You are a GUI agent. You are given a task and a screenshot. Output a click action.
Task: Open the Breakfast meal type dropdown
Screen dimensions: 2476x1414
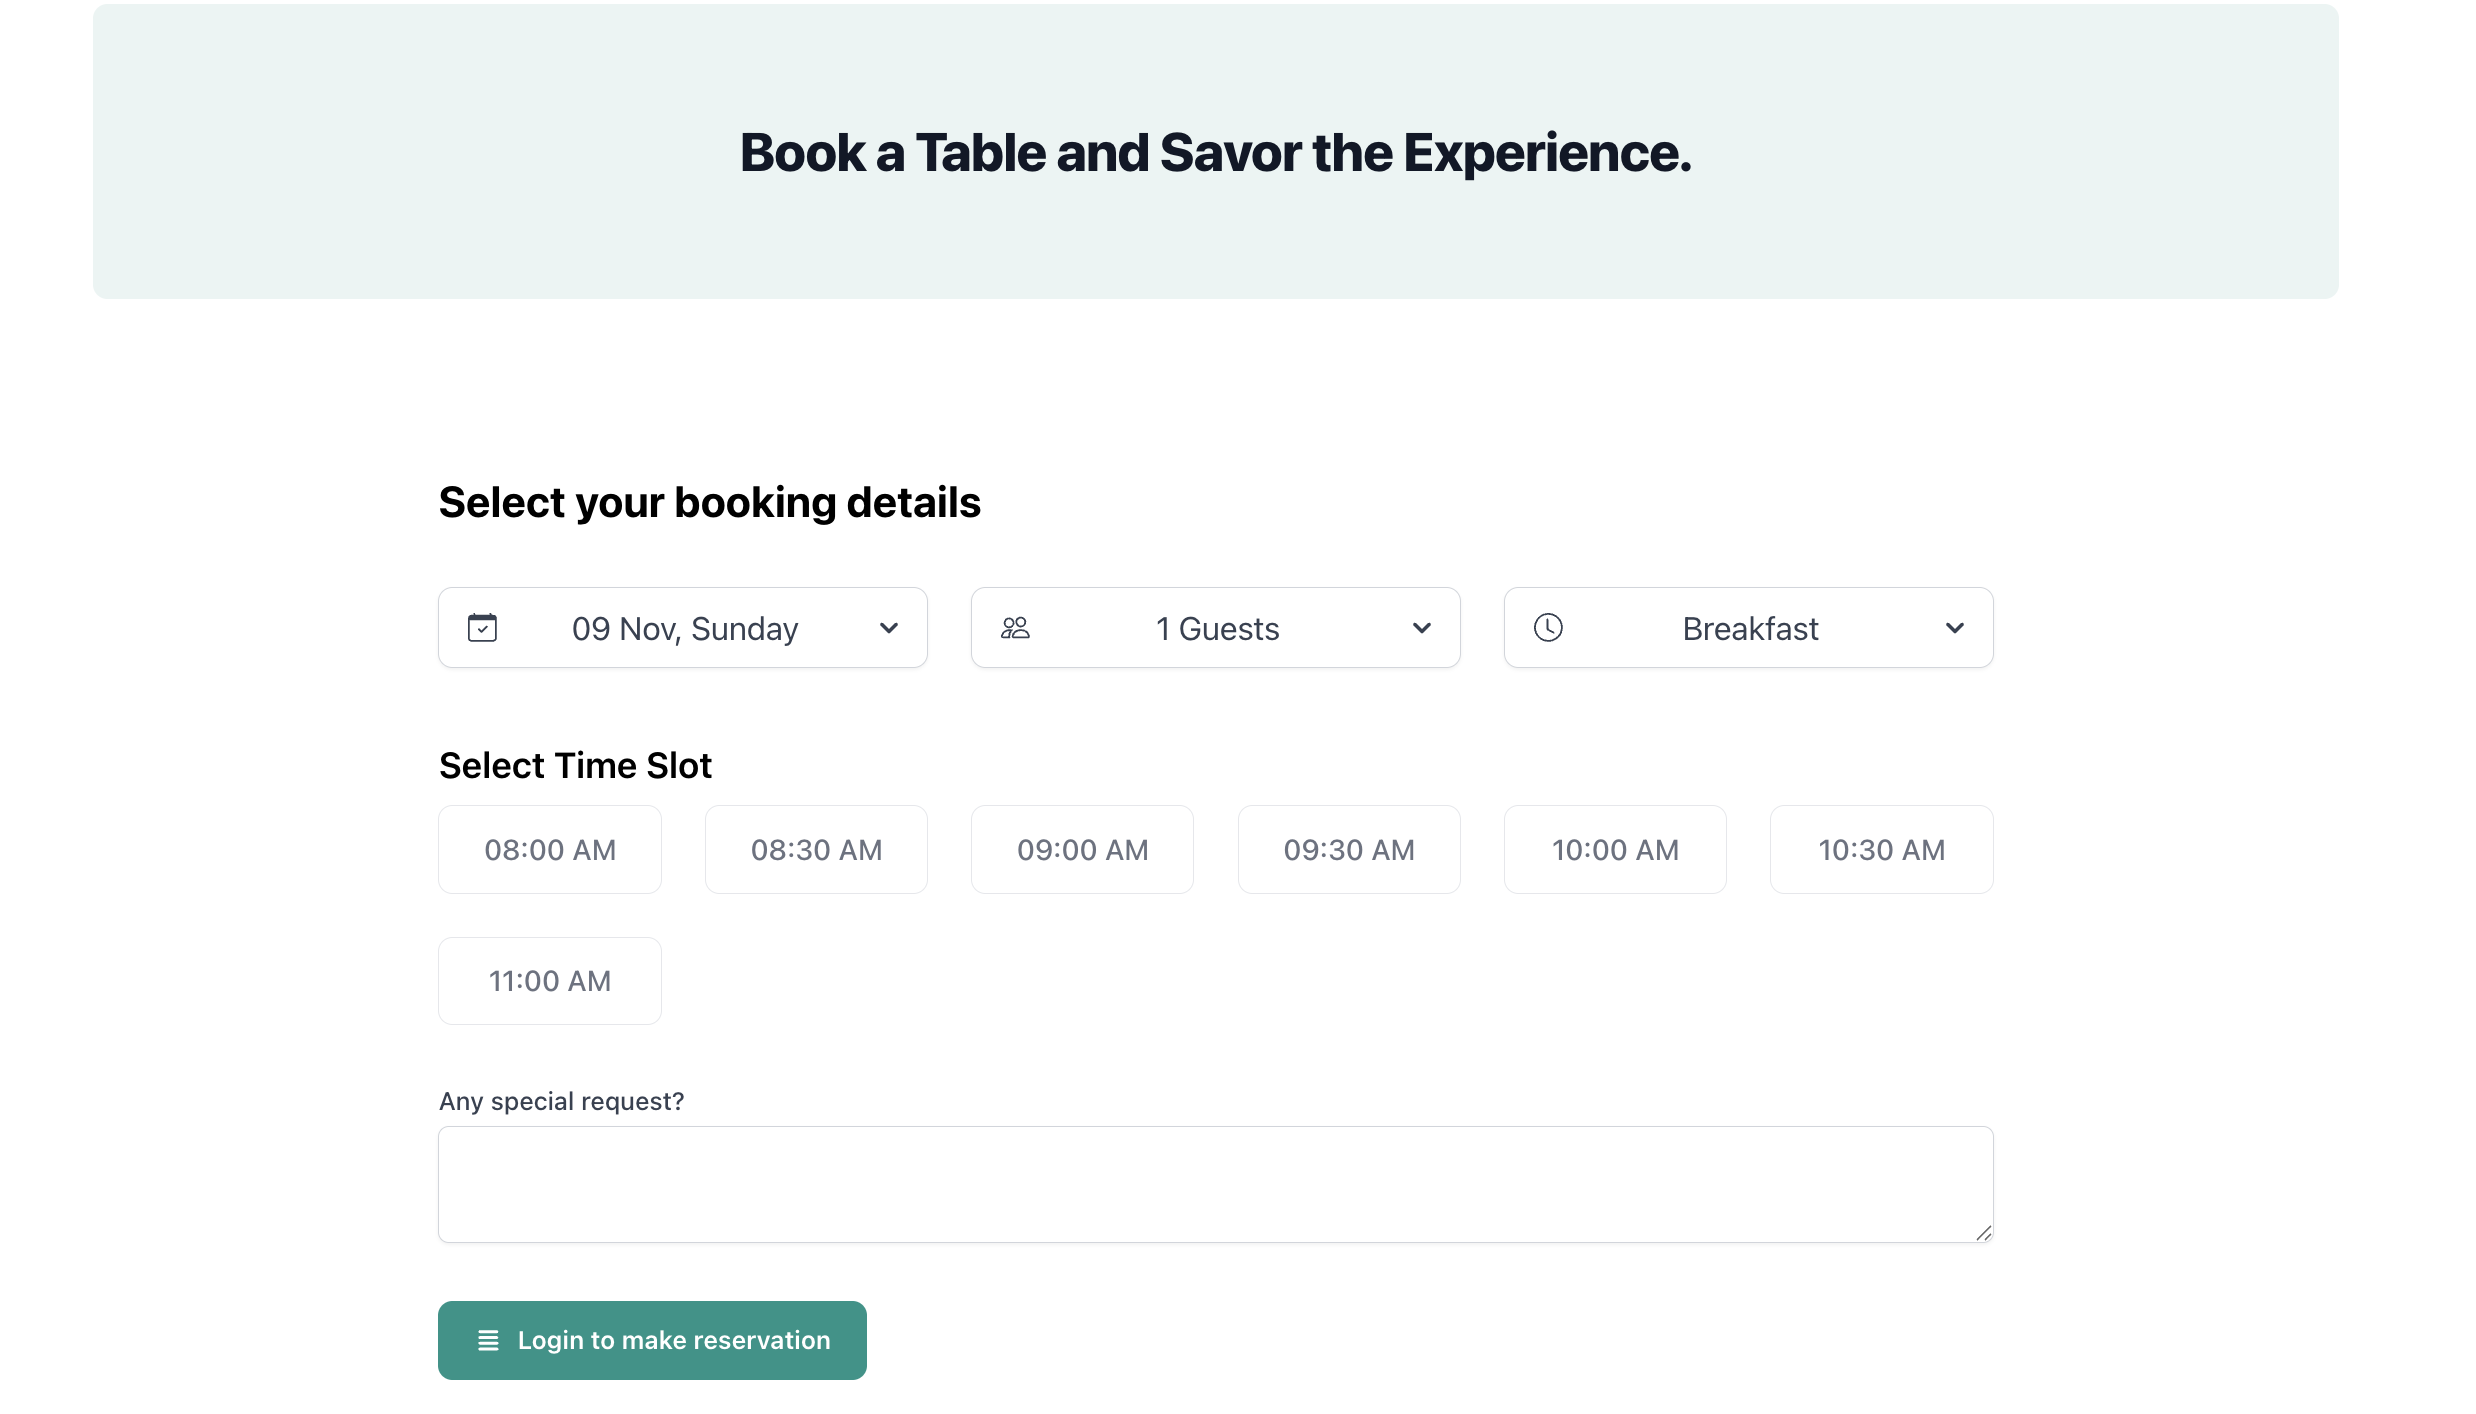tap(1954, 628)
